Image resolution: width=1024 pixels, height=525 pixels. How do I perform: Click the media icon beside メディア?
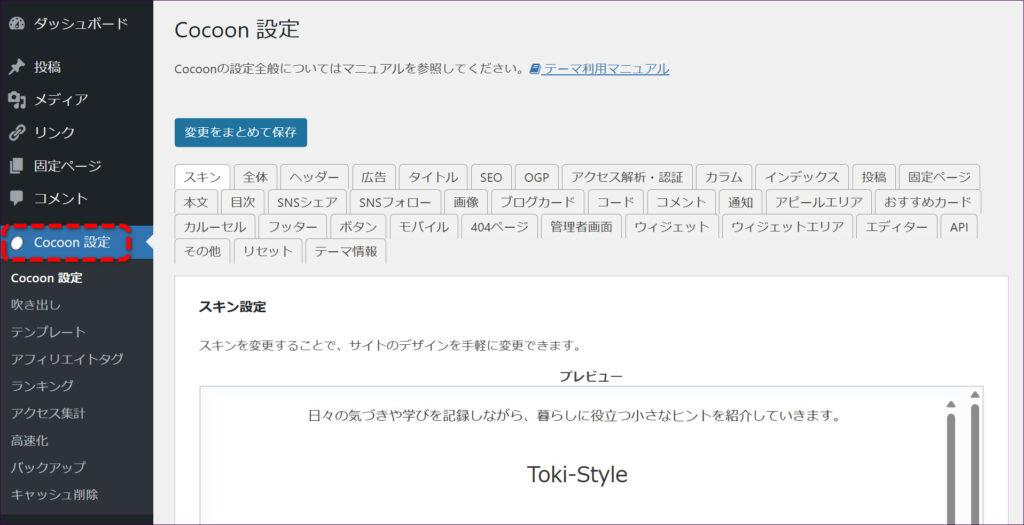pos(16,100)
